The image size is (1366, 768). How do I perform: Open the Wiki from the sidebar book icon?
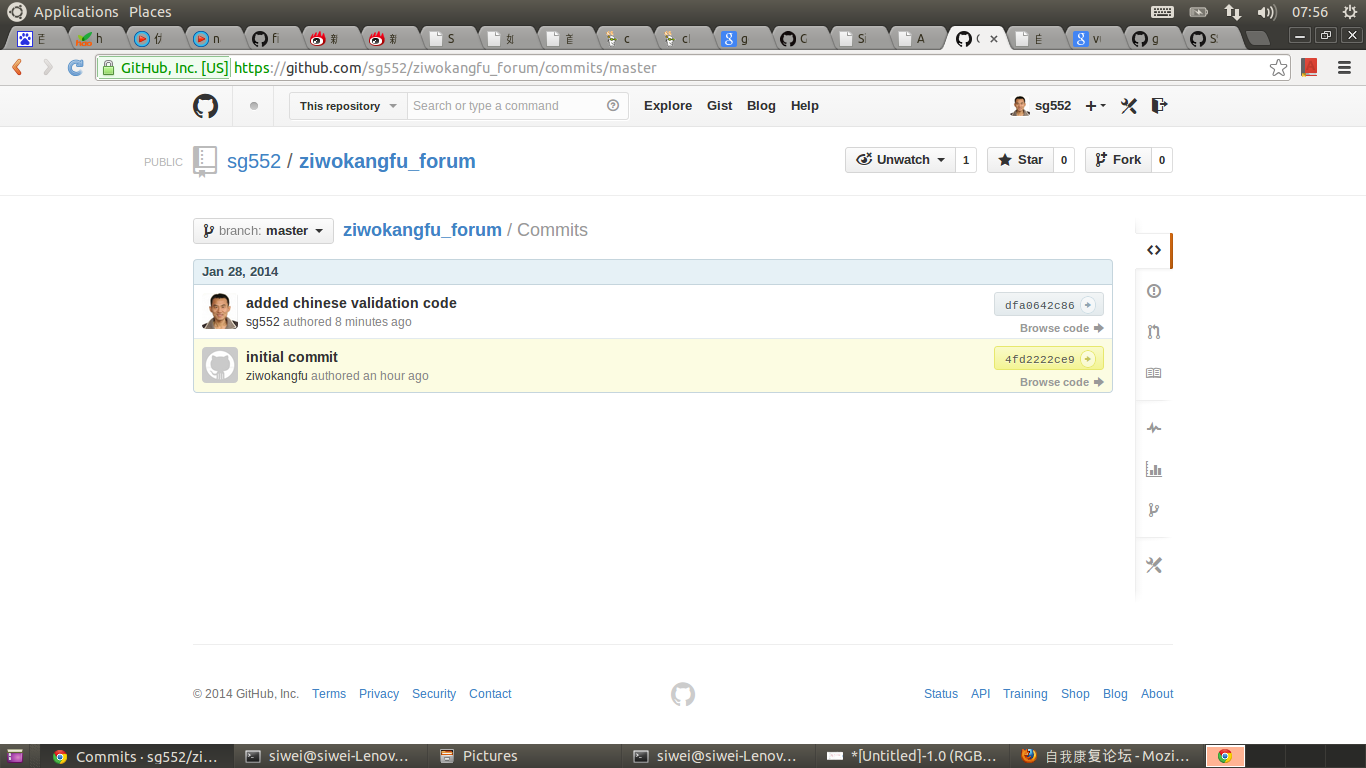pos(1154,372)
